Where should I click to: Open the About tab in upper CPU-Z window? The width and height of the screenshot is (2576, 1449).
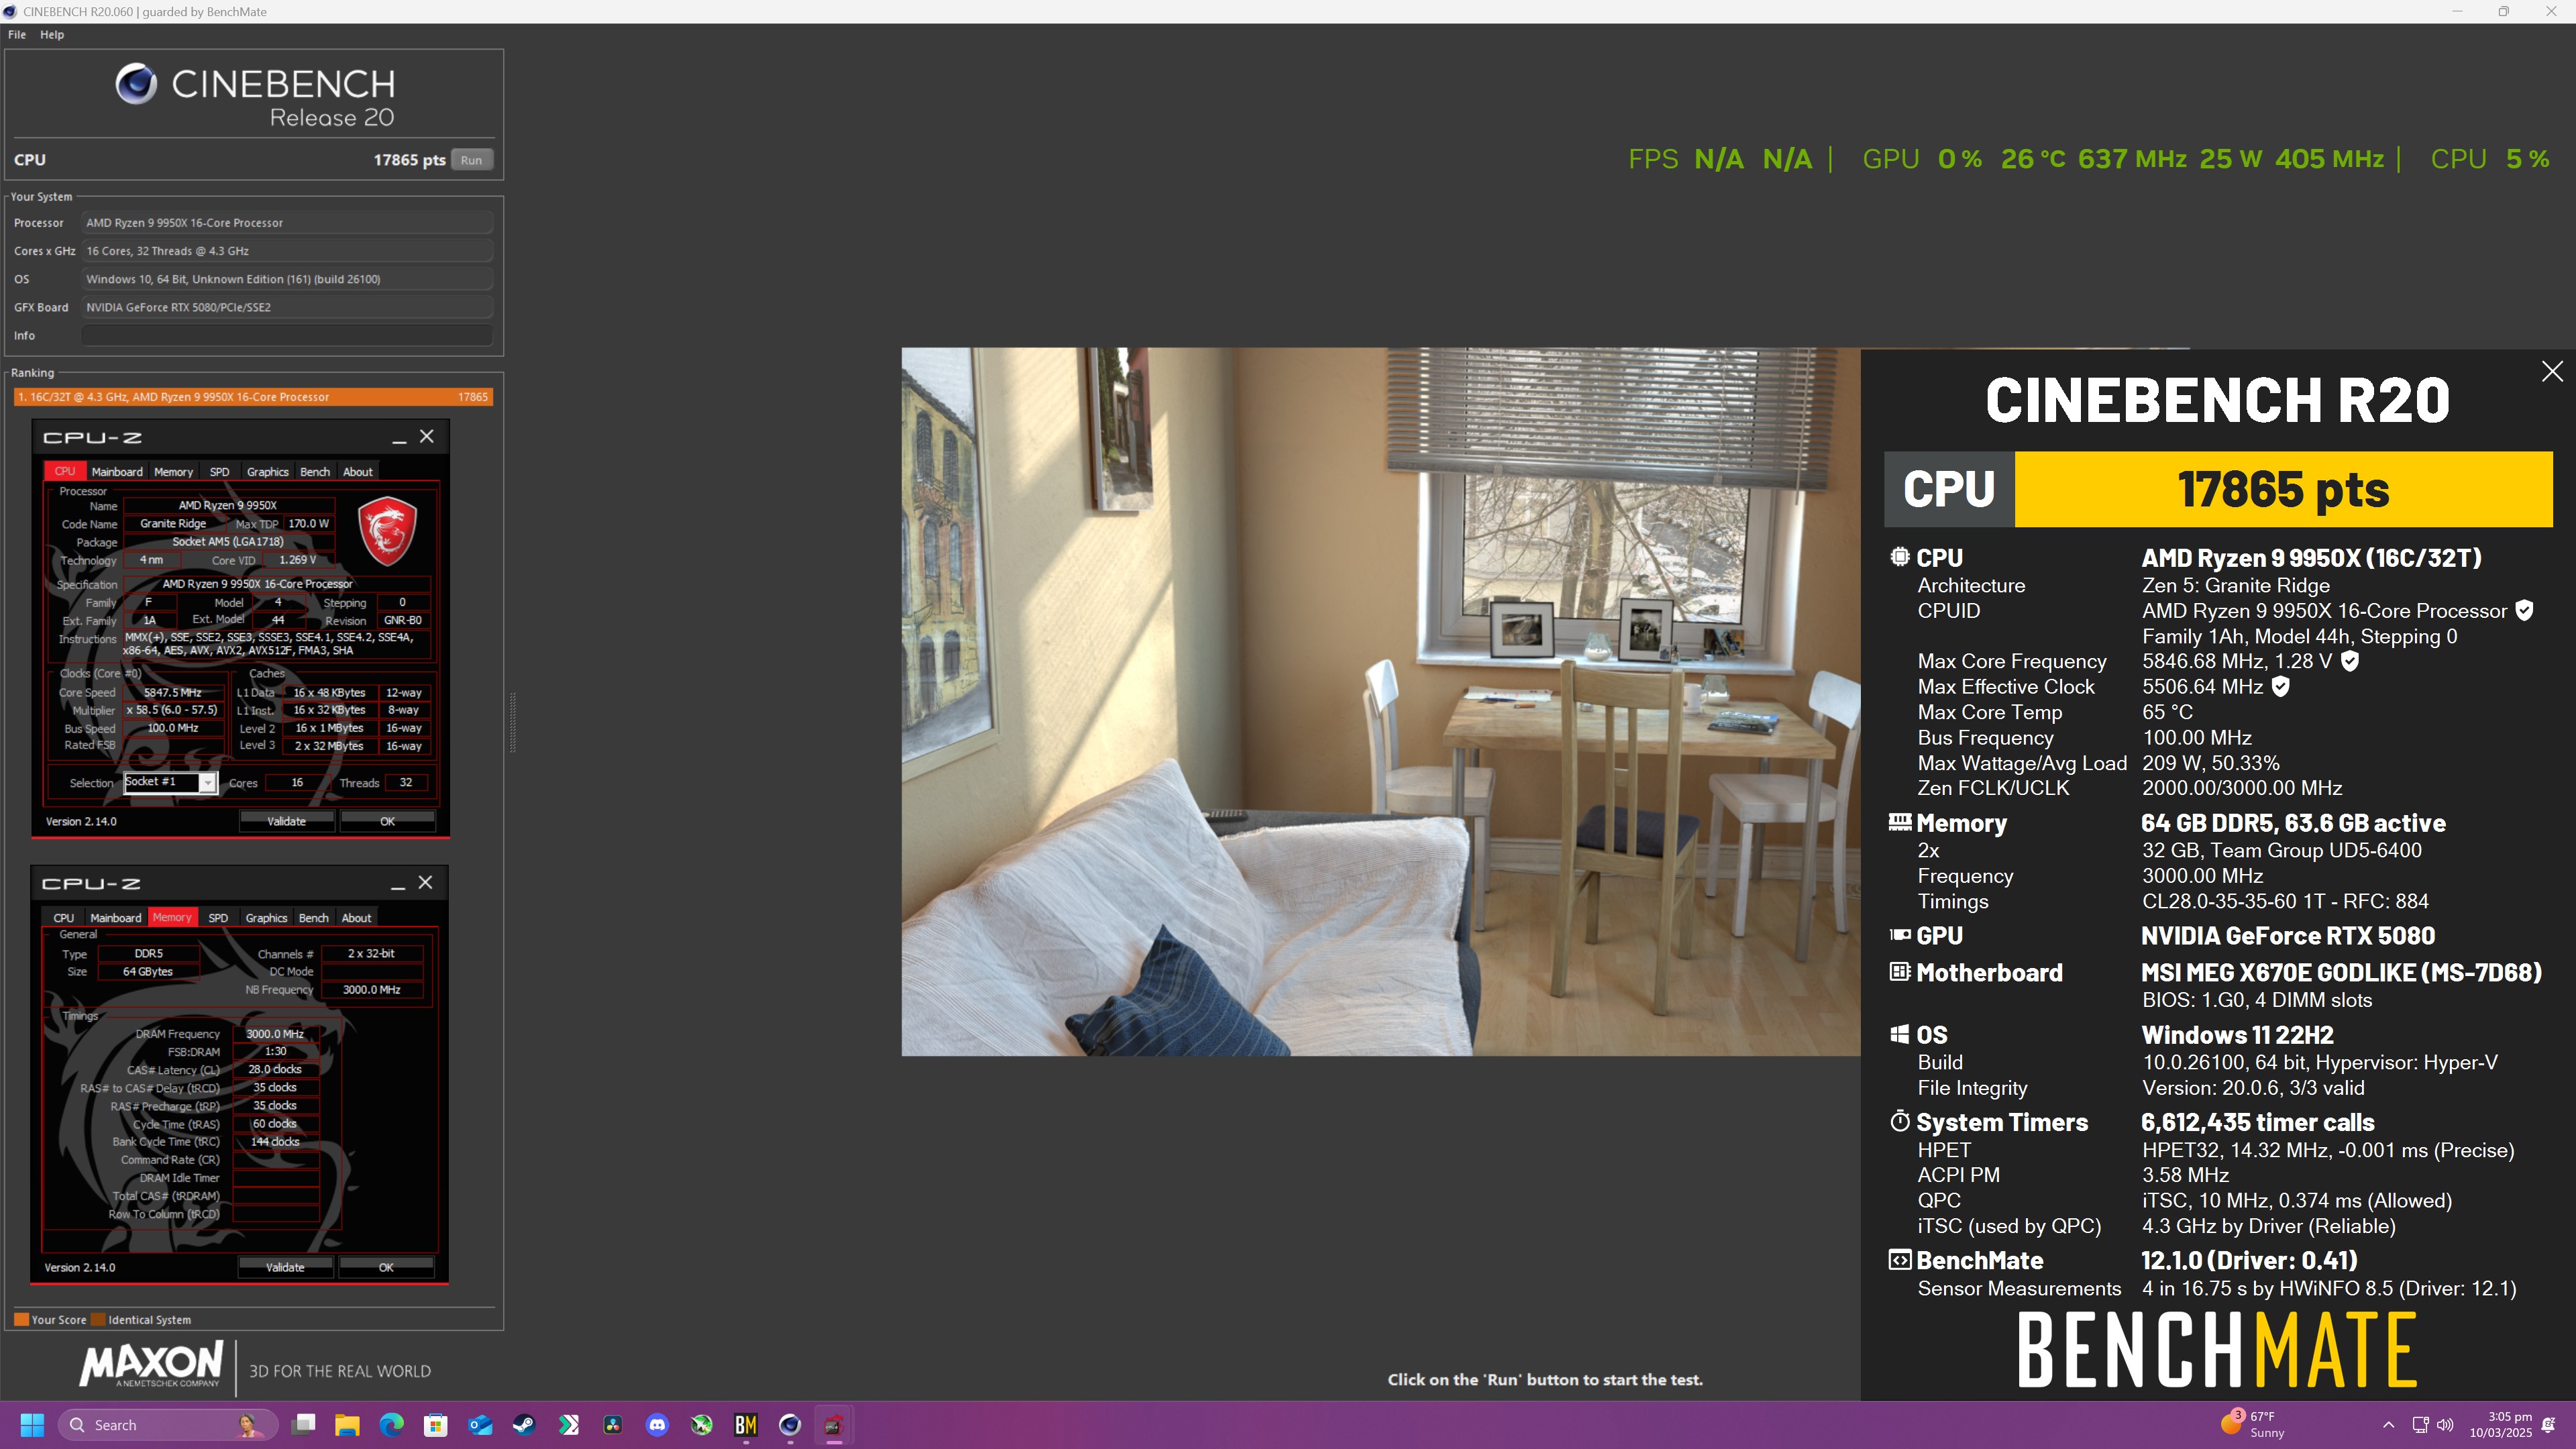click(x=358, y=471)
